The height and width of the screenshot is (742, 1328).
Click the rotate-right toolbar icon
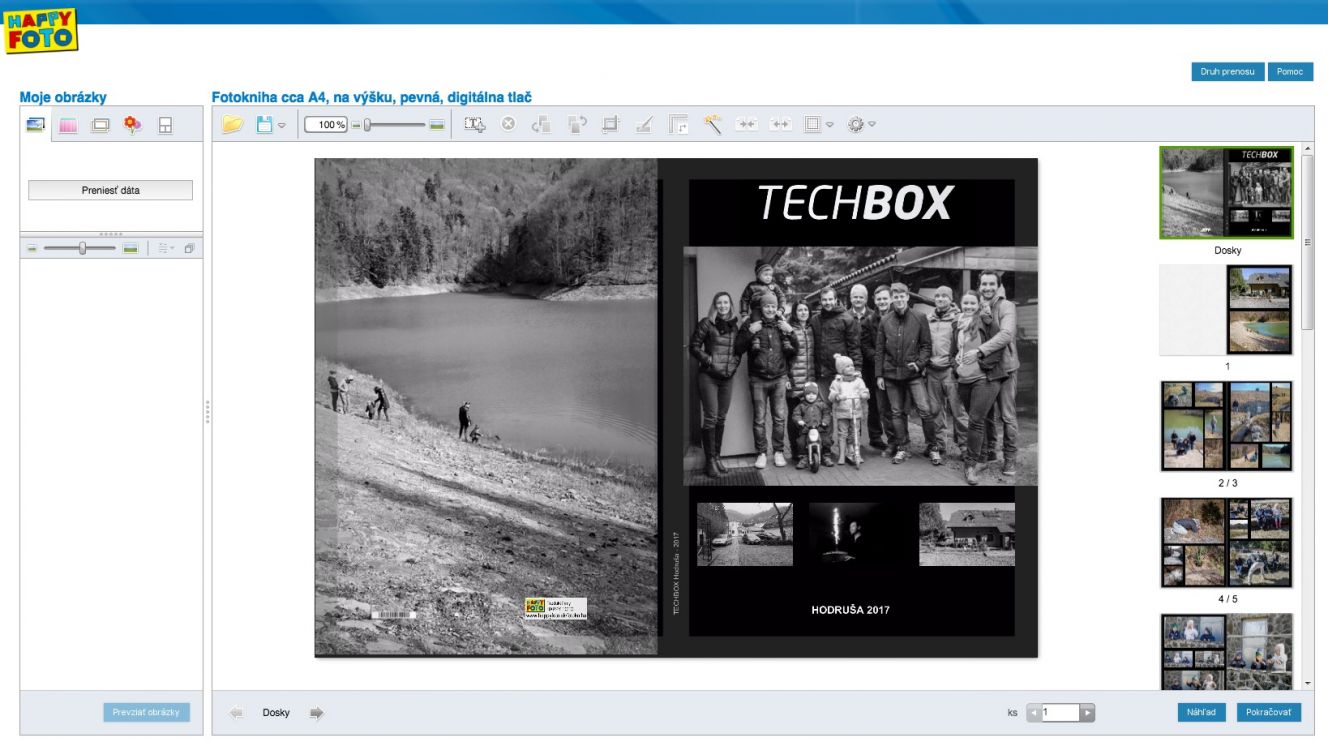click(576, 125)
